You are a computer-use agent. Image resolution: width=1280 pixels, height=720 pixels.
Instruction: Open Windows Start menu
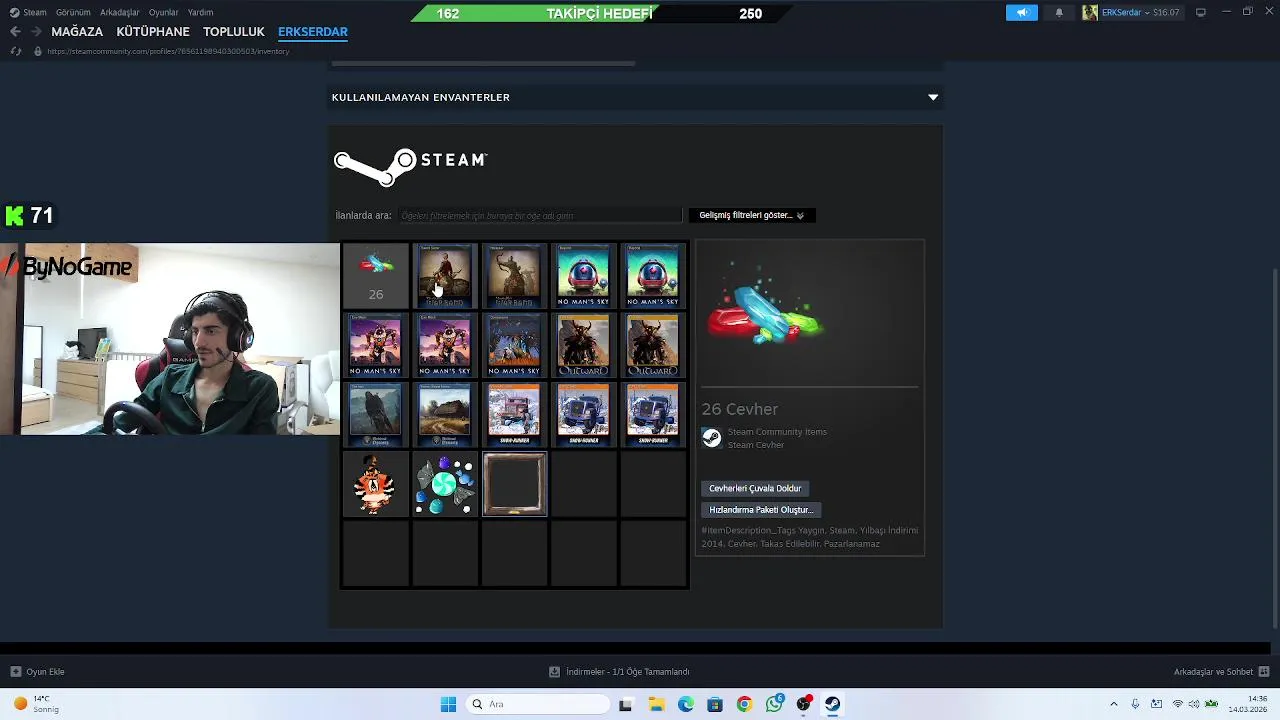[448, 704]
